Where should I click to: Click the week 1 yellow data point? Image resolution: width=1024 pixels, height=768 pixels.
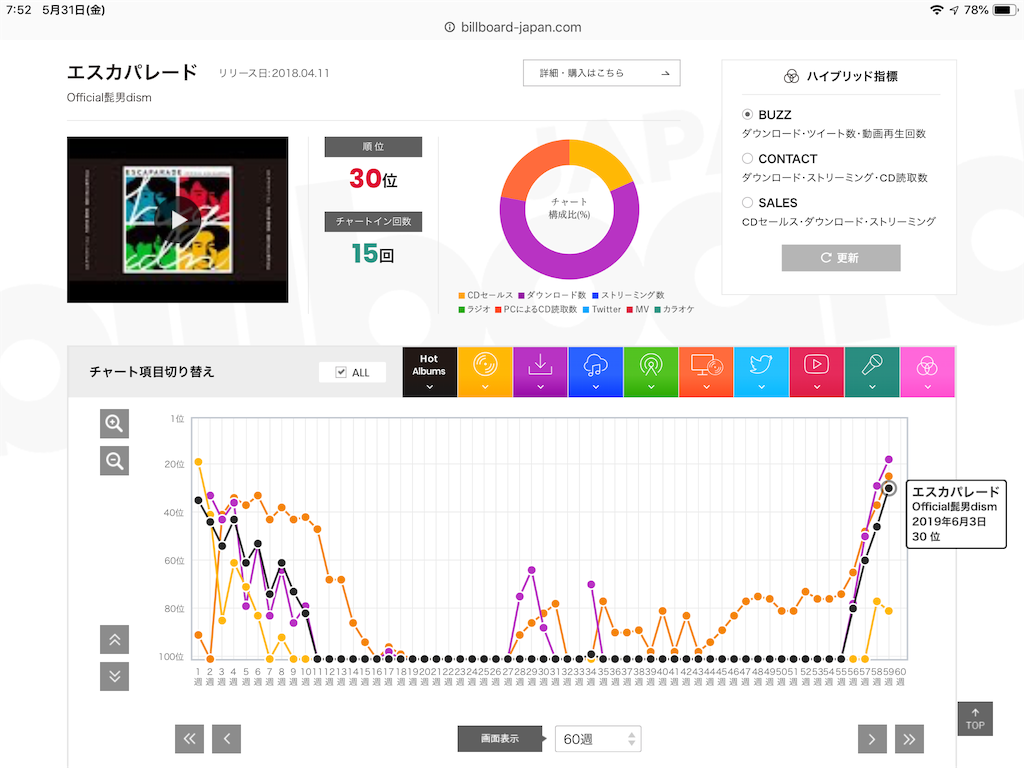tap(199, 462)
